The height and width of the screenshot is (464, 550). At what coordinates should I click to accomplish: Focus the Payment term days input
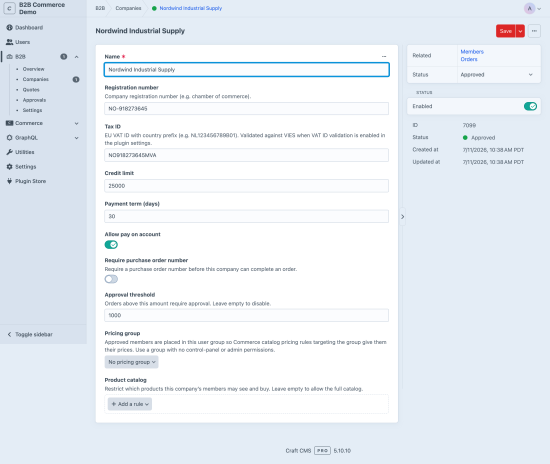pos(247,216)
